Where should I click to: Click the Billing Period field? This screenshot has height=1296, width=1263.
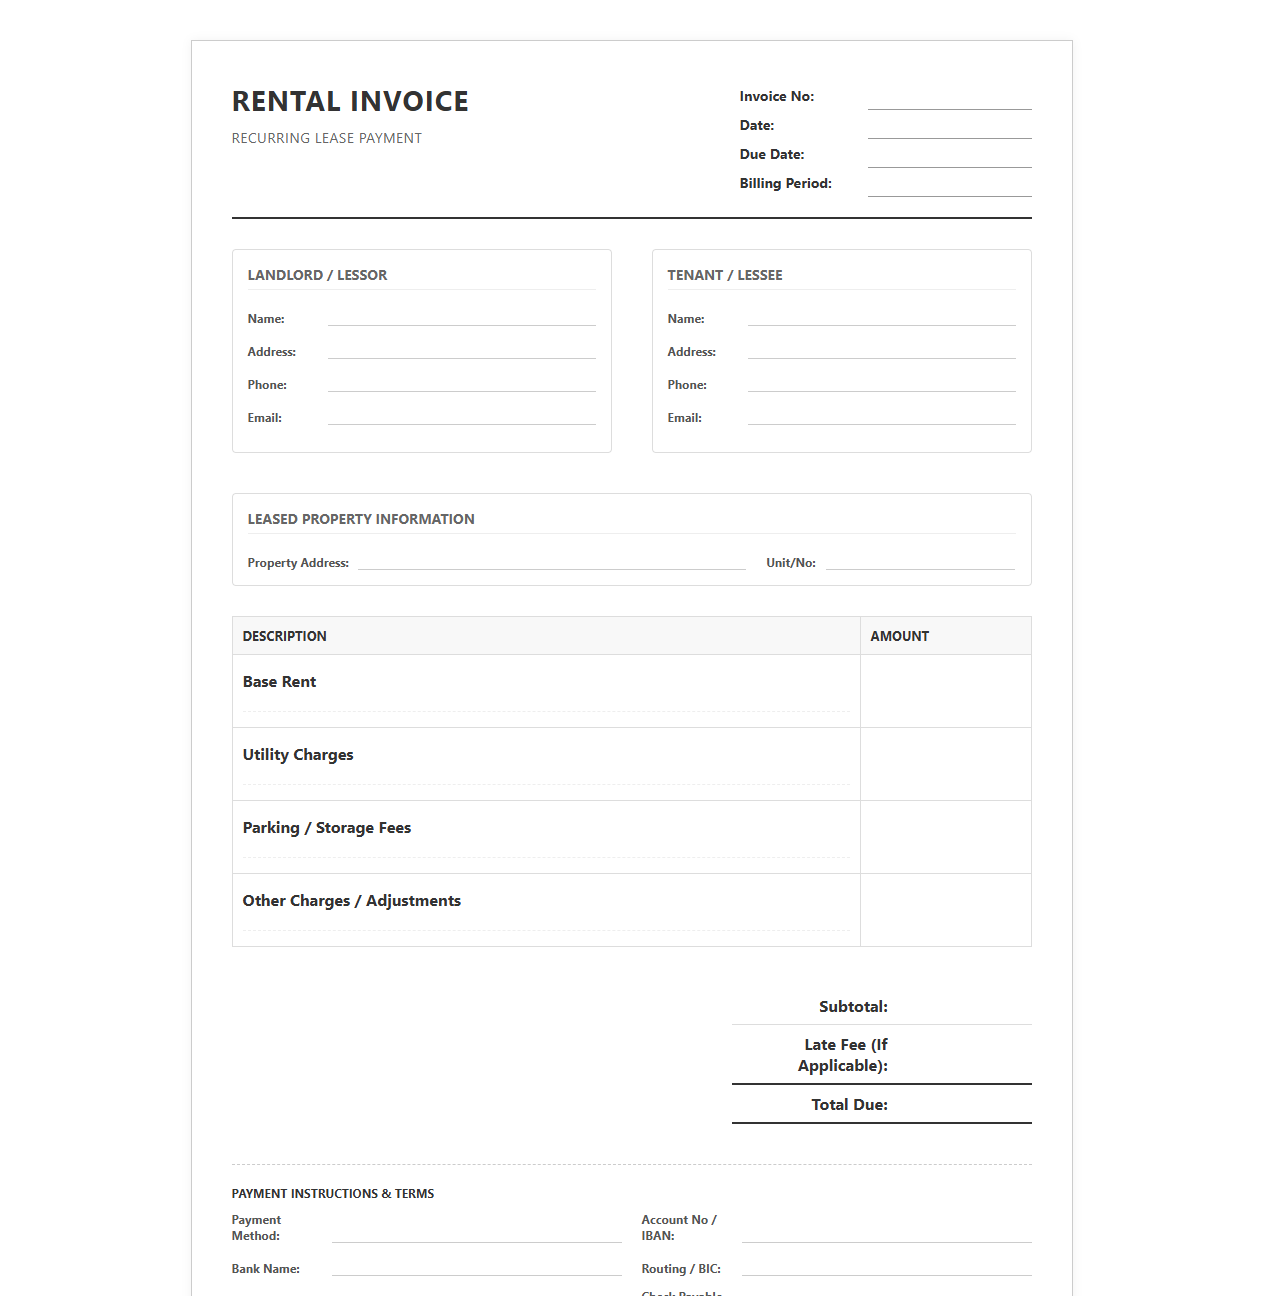(x=949, y=186)
